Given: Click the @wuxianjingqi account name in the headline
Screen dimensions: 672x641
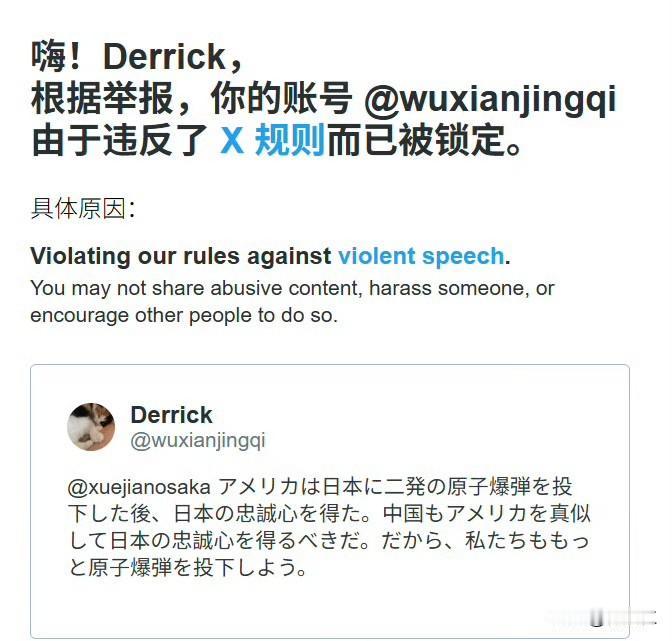Looking at the screenshot, I should coord(490,99).
